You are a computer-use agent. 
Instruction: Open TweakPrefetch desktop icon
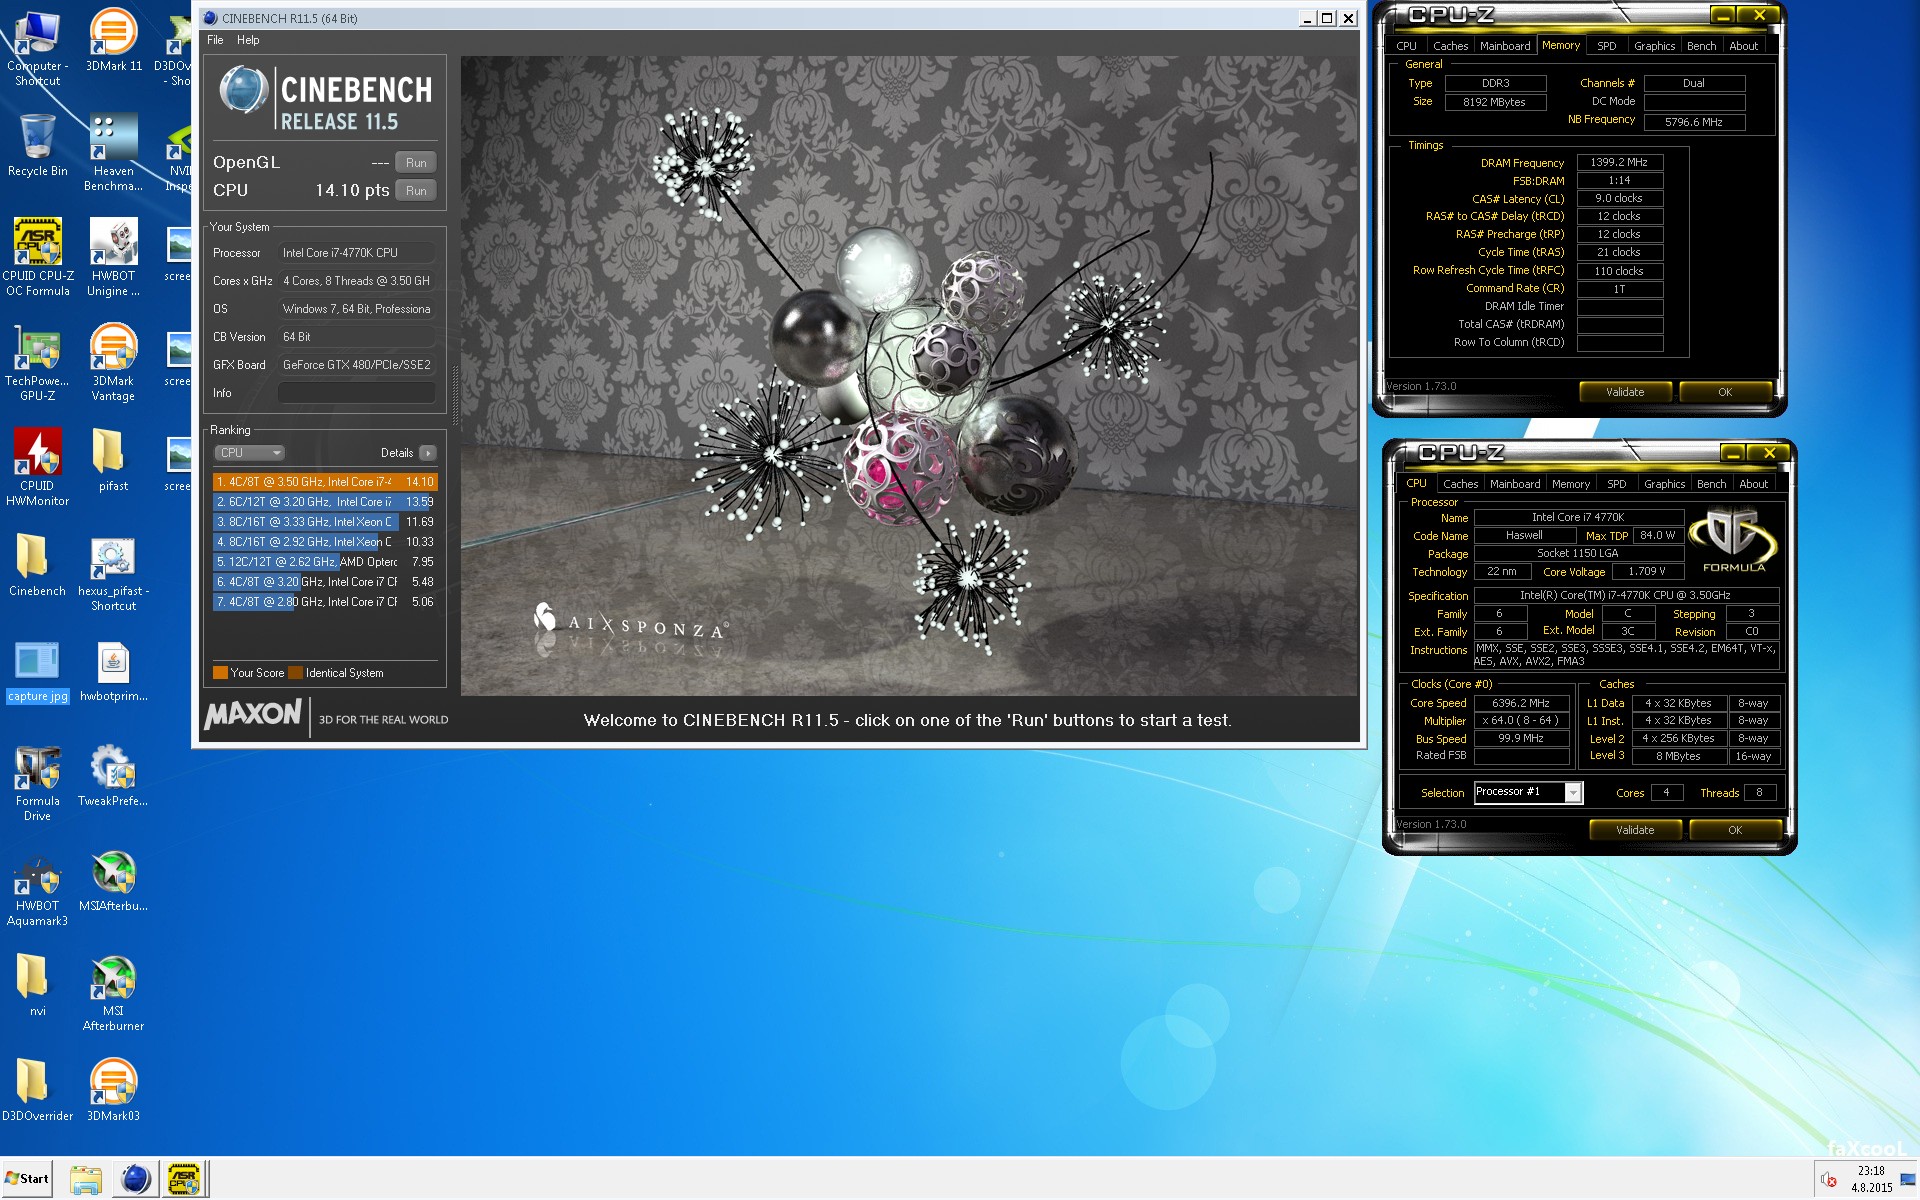[x=113, y=775]
